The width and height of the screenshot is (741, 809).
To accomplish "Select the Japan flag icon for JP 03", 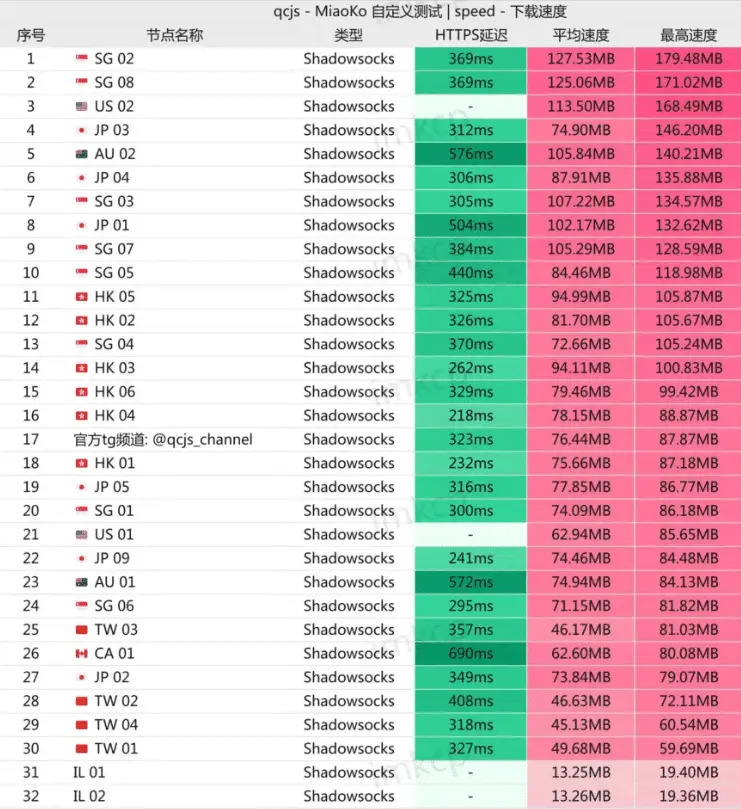I will [x=82, y=131].
